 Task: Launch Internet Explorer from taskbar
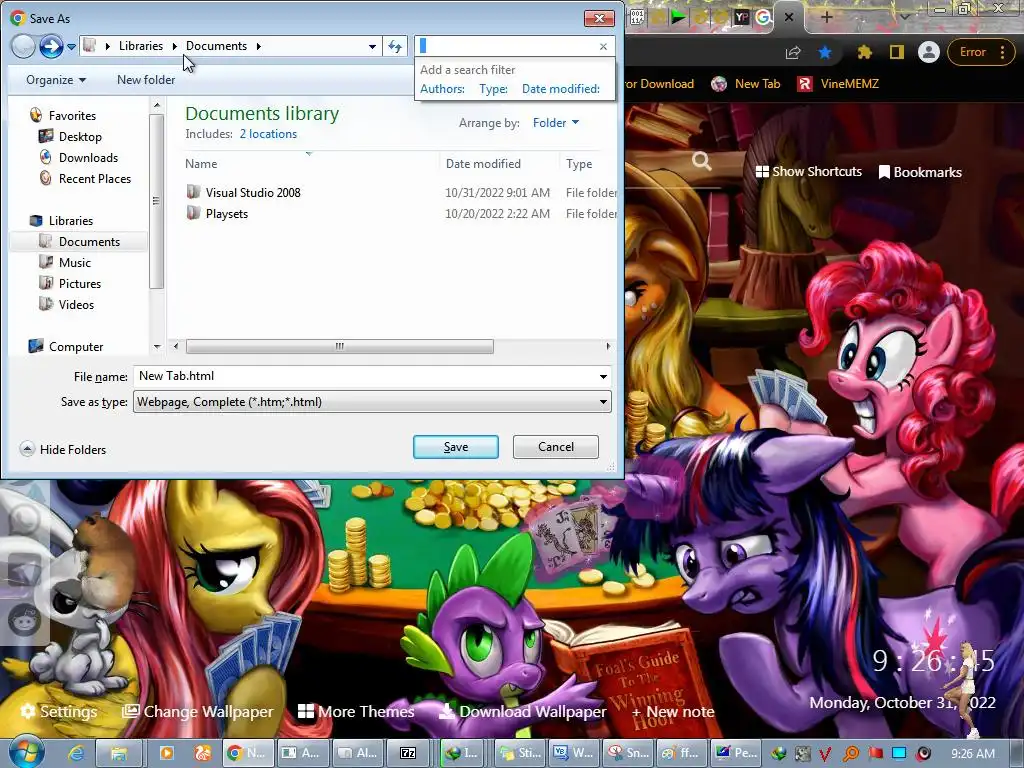(76, 753)
